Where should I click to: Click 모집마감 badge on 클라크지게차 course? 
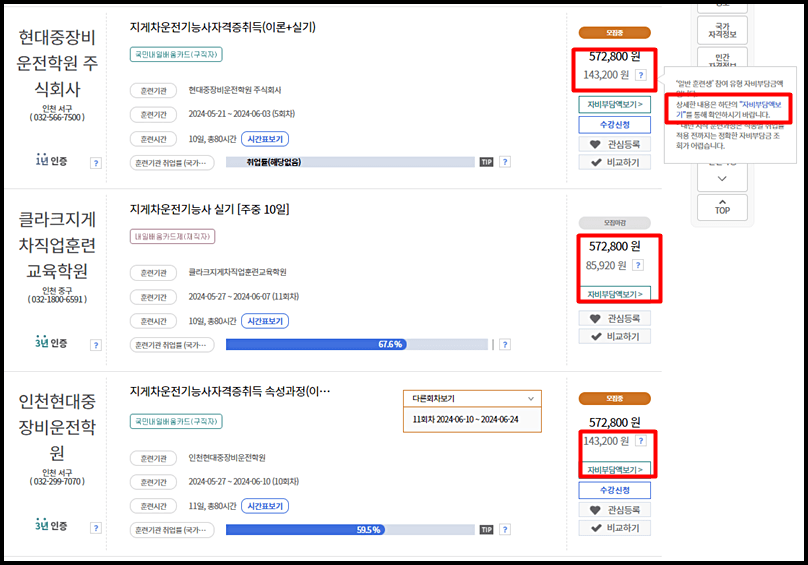tap(615, 223)
